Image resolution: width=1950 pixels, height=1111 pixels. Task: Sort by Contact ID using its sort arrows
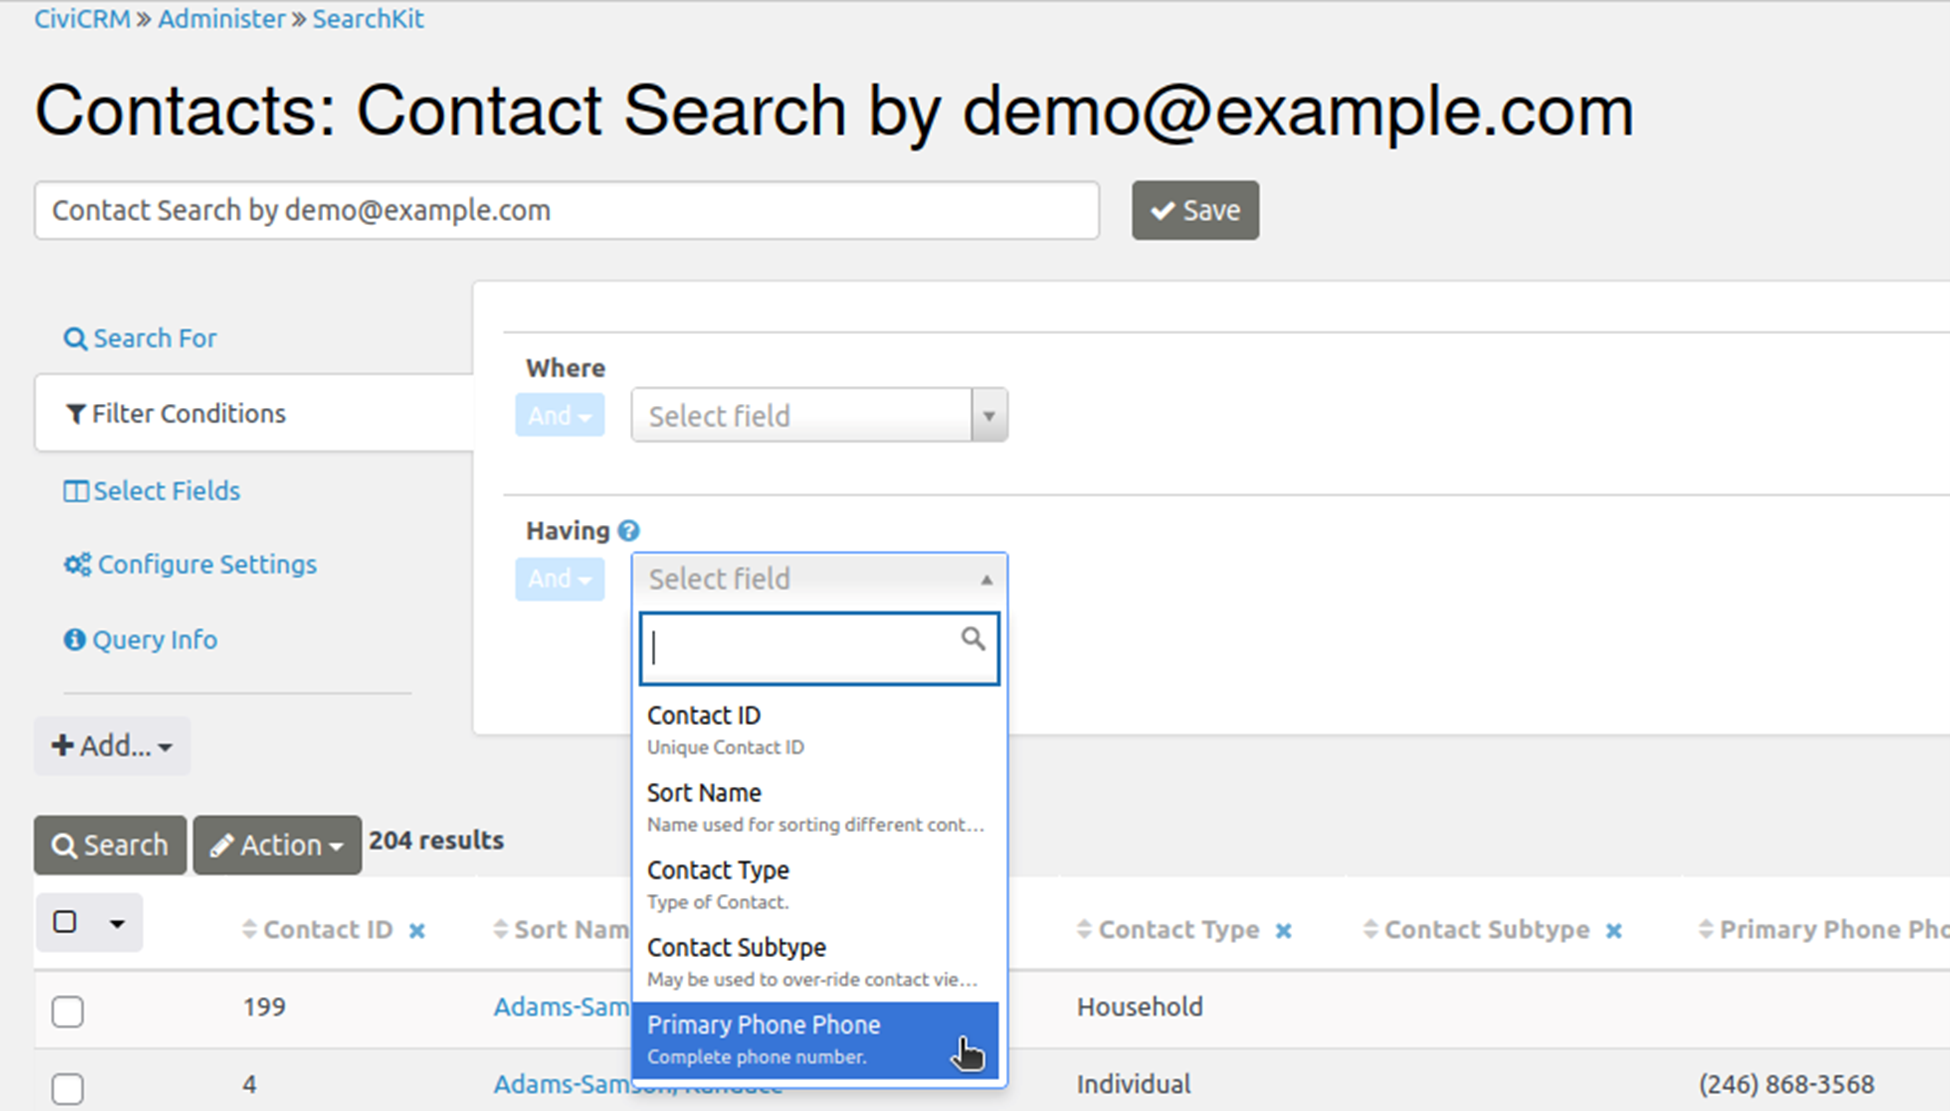pyautogui.click(x=249, y=930)
